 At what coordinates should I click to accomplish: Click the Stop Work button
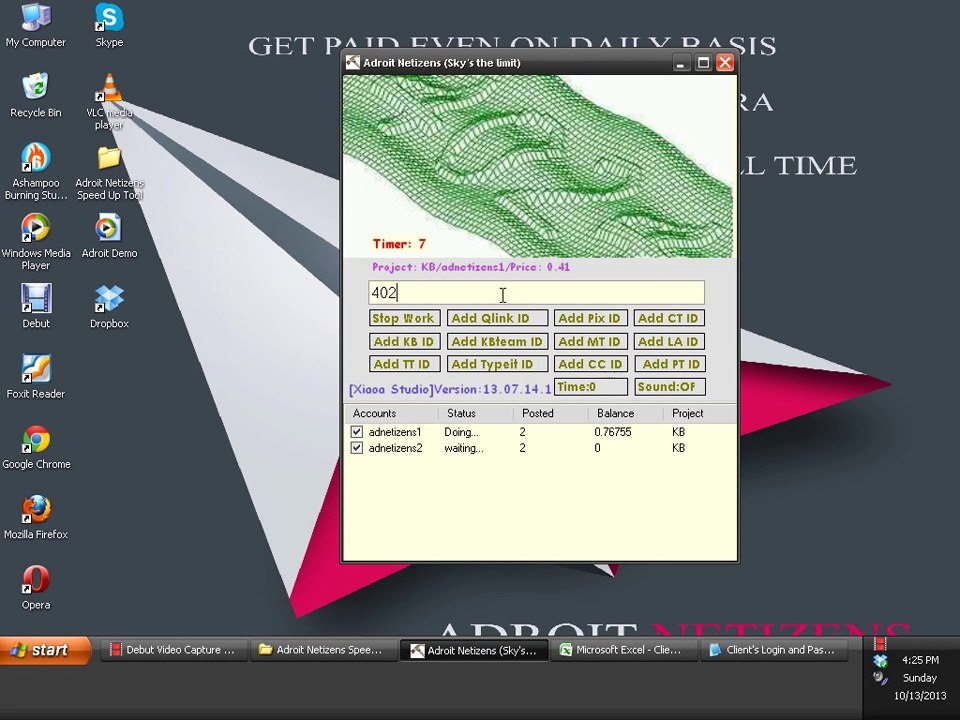tap(404, 318)
